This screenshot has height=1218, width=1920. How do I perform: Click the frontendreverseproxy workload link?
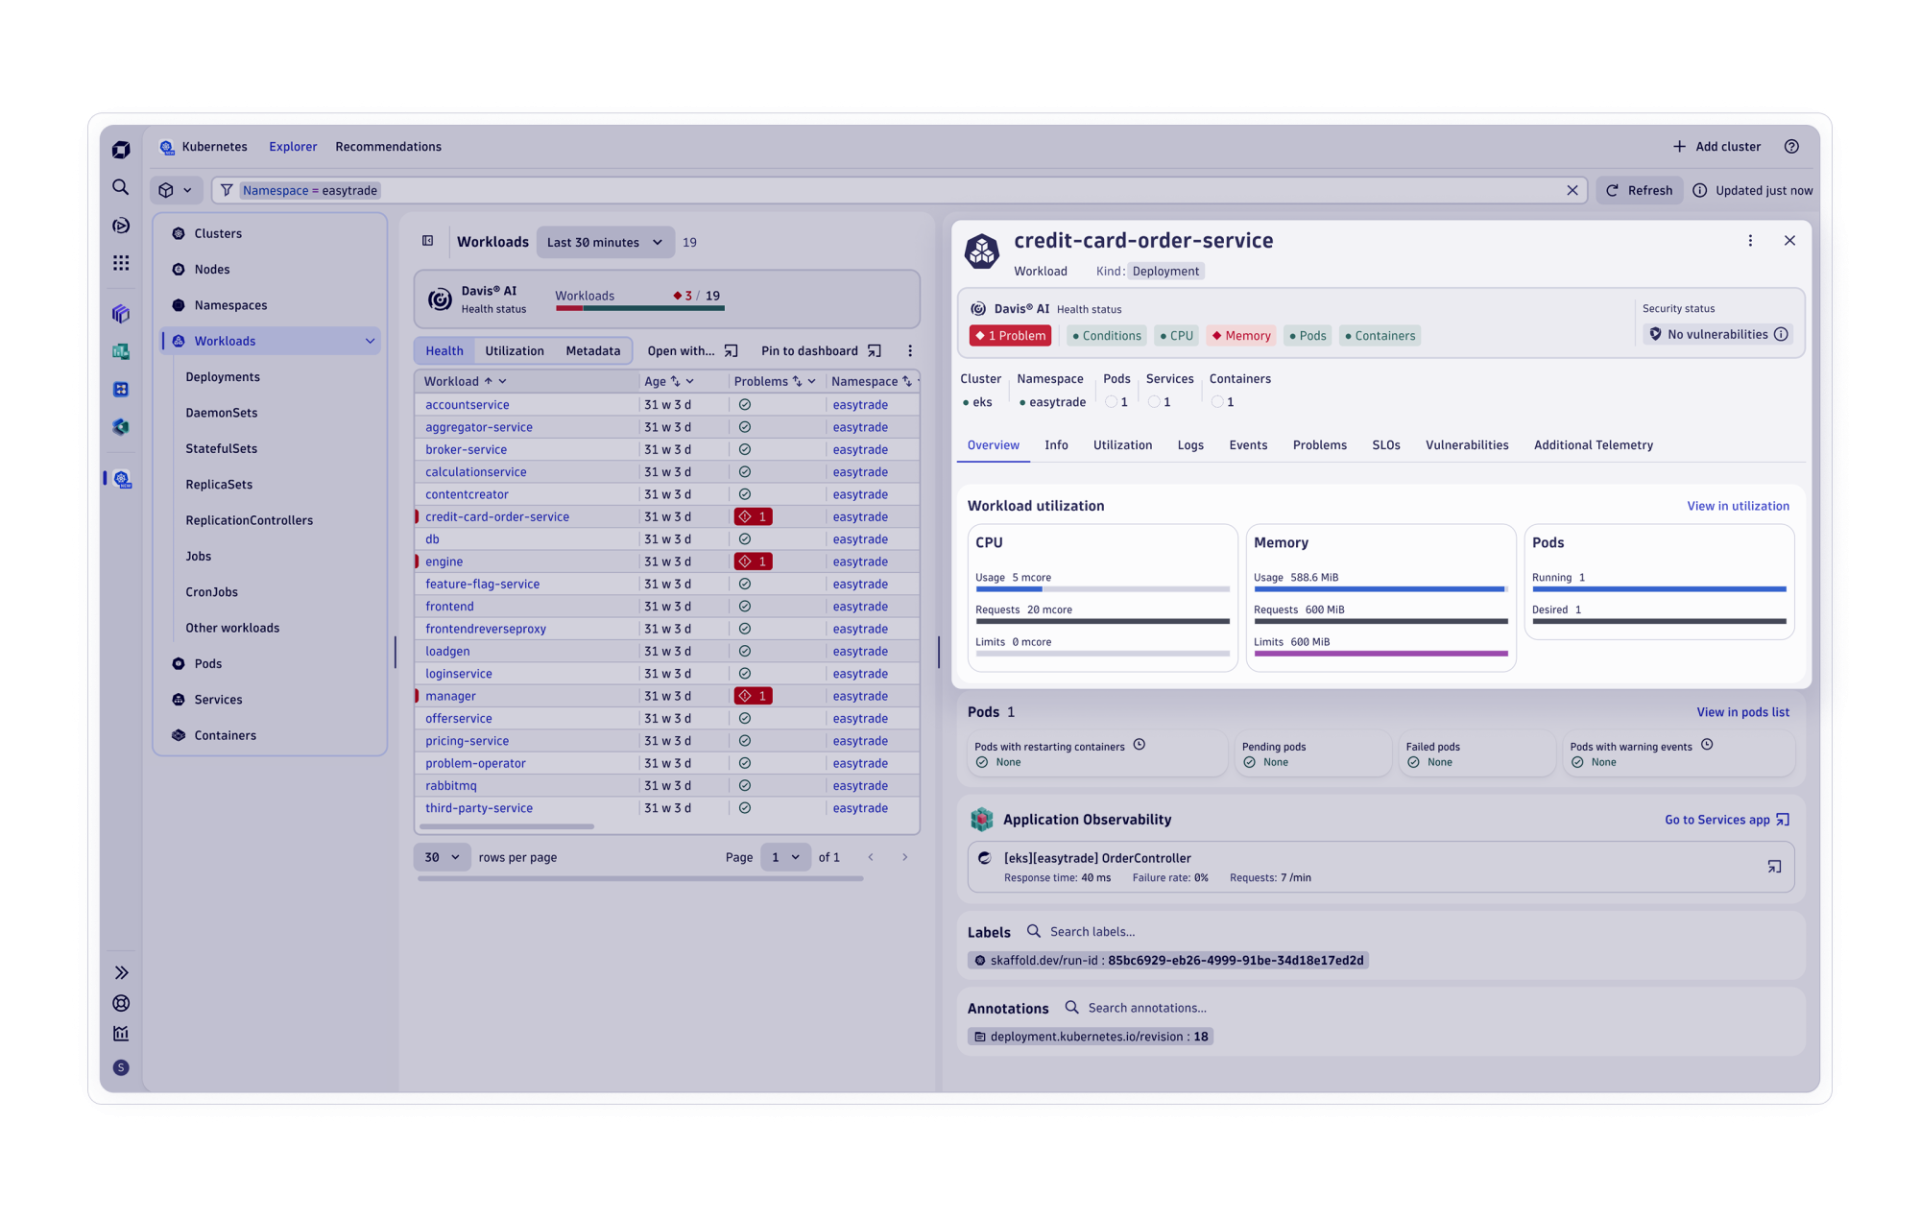click(485, 629)
